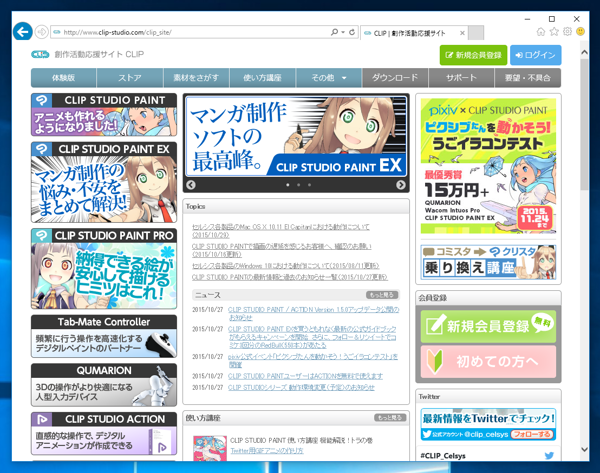The height and width of the screenshot is (473, 600).
Task: Open the browser Home icon
Action: [x=541, y=32]
